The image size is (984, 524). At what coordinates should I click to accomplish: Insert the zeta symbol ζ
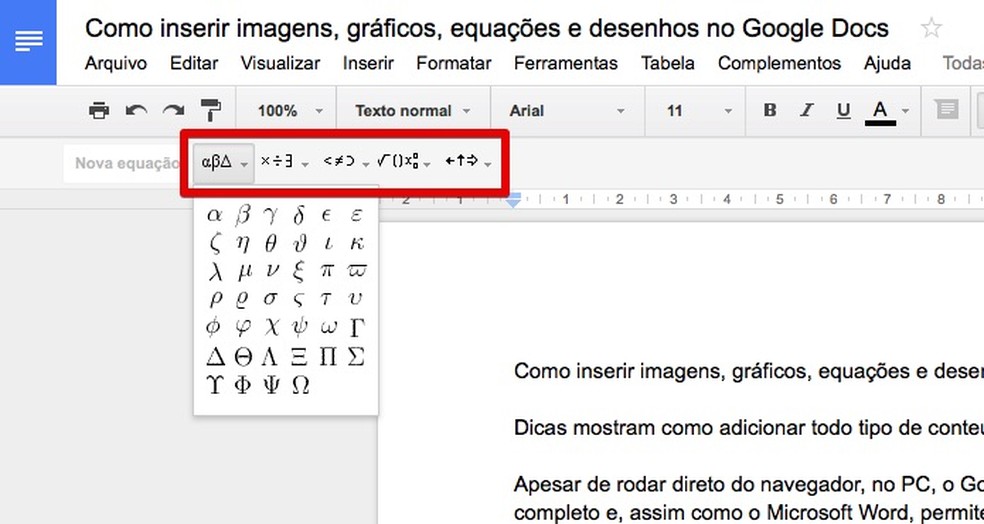tap(215, 243)
